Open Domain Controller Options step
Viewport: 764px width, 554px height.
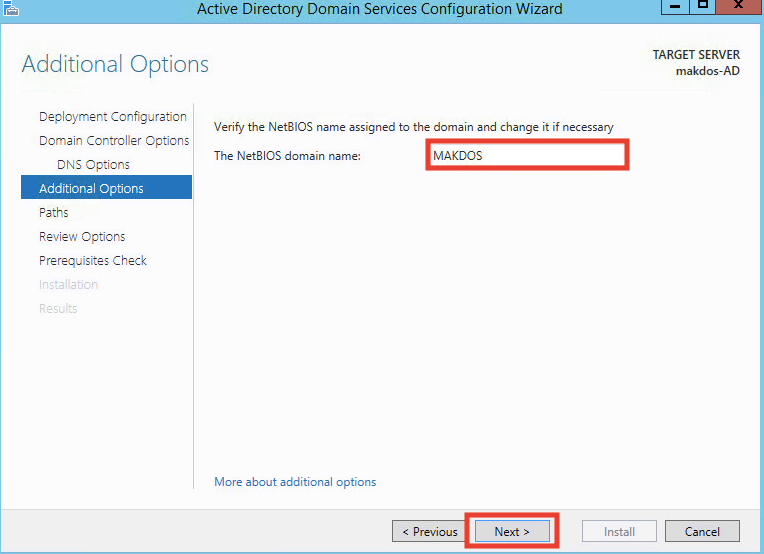pyautogui.click(x=114, y=141)
